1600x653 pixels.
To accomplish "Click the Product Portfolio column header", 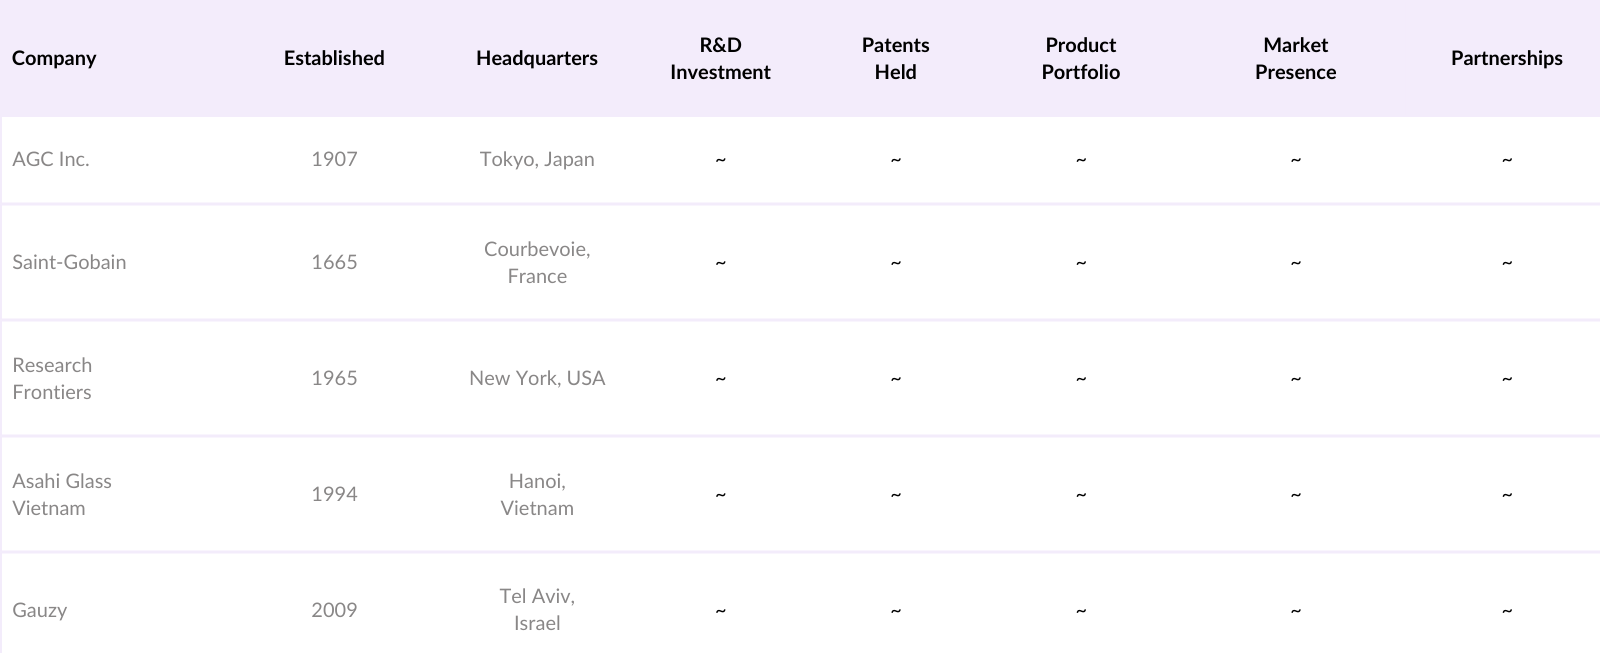I will pos(1080,58).
